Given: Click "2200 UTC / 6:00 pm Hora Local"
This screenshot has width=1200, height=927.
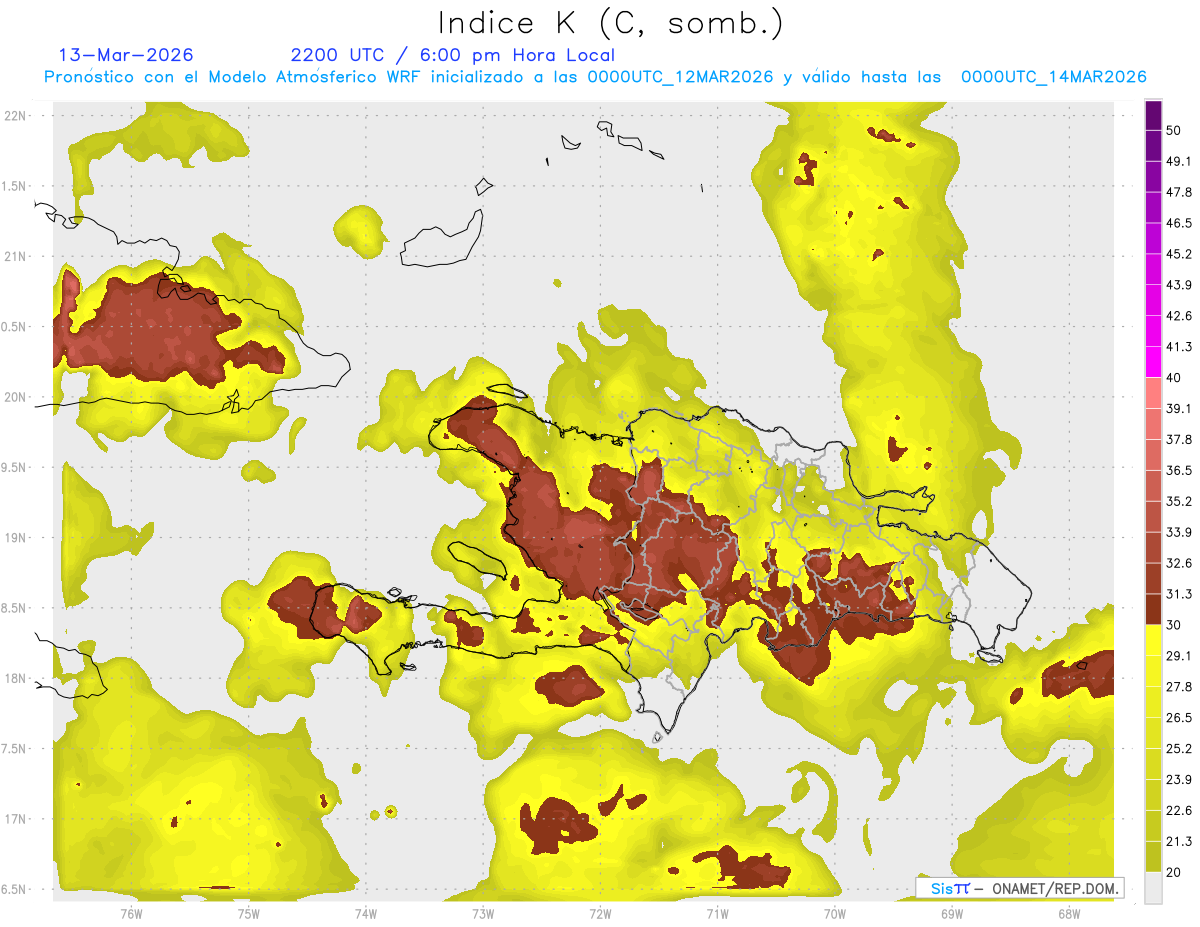Looking at the screenshot, I should click(x=452, y=55).
